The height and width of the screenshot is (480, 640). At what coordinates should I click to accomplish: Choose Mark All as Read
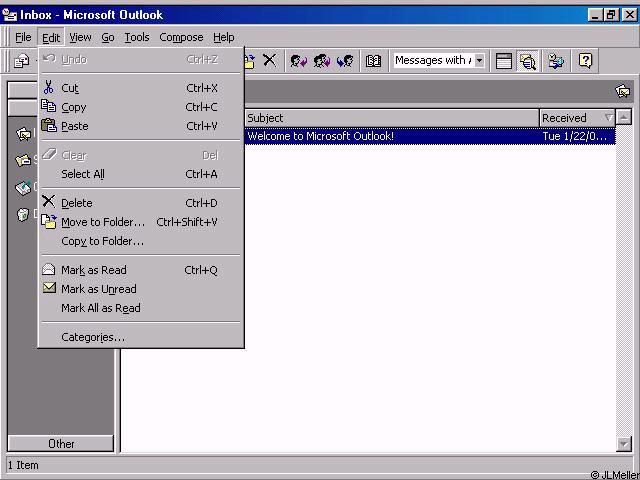tap(141, 308)
